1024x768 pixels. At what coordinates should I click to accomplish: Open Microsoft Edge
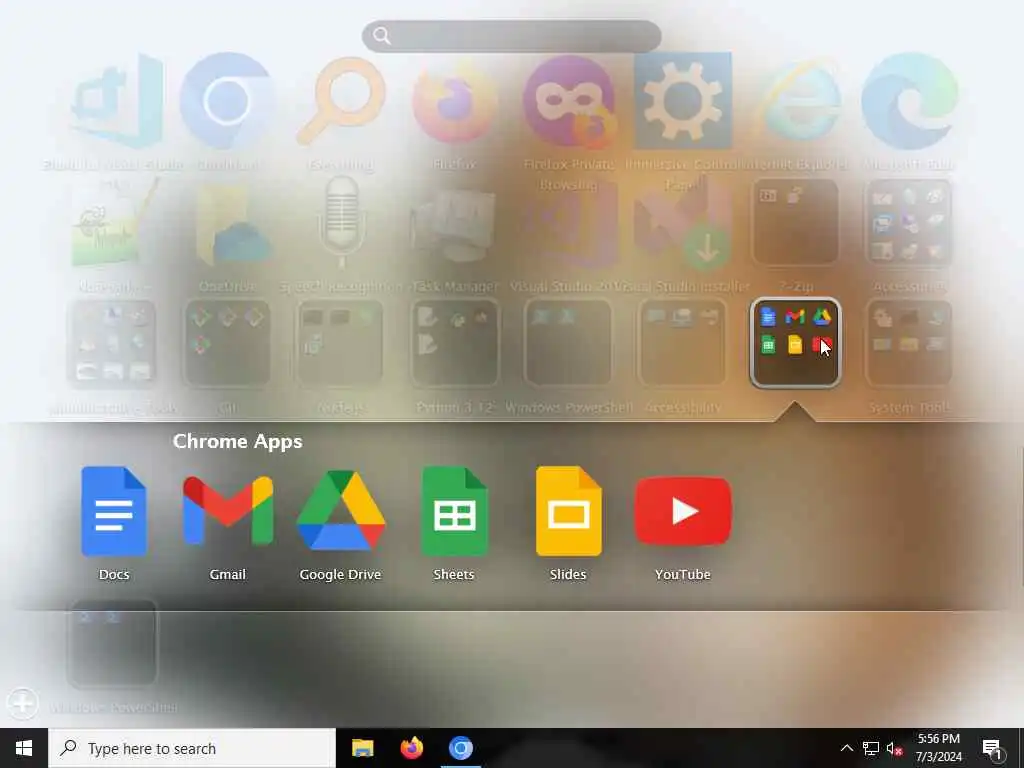[909, 101]
